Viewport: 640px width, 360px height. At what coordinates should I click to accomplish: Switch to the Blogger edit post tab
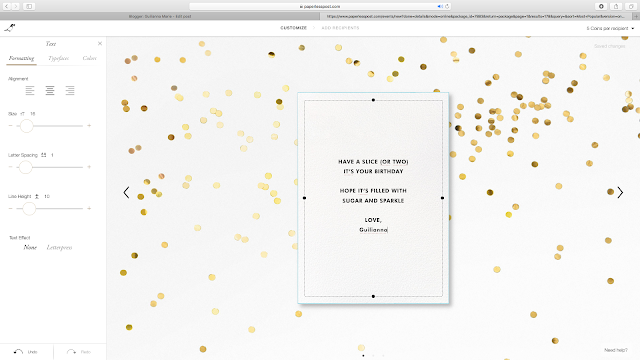(x=160, y=16)
